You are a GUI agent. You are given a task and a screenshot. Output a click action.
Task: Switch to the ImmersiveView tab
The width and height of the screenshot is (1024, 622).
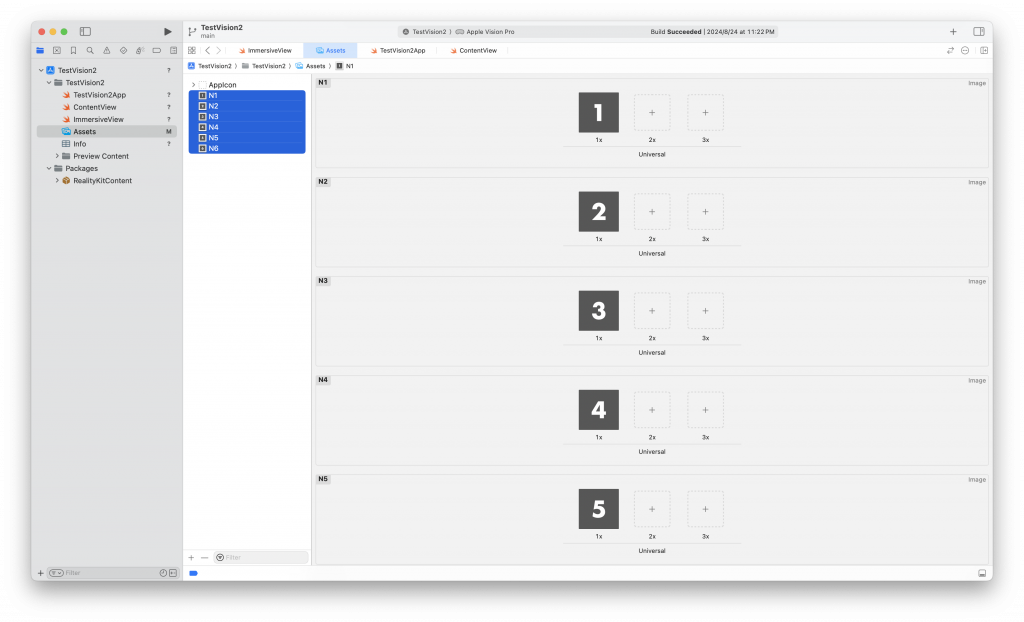[x=265, y=50]
